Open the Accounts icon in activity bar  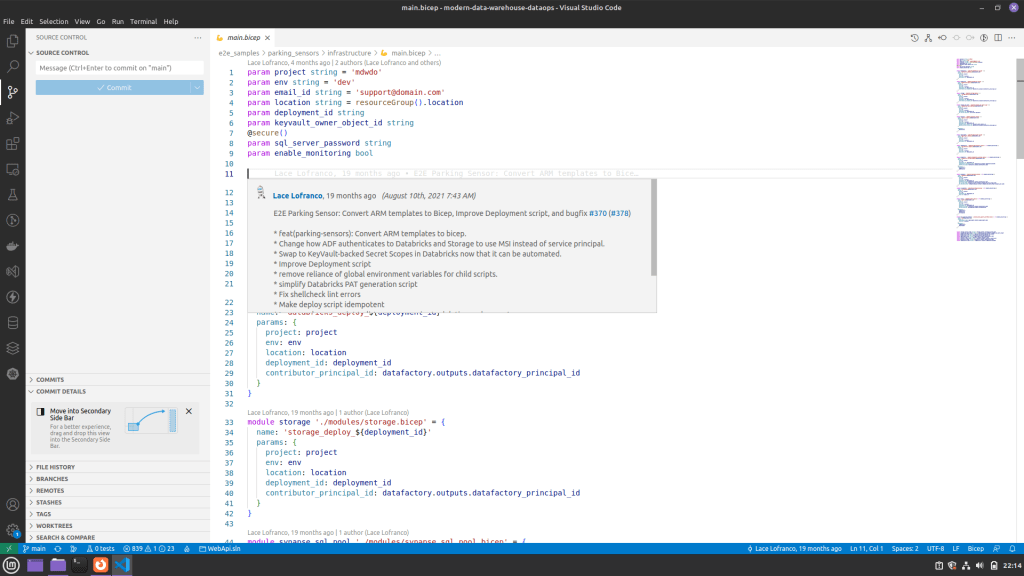pos(13,505)
